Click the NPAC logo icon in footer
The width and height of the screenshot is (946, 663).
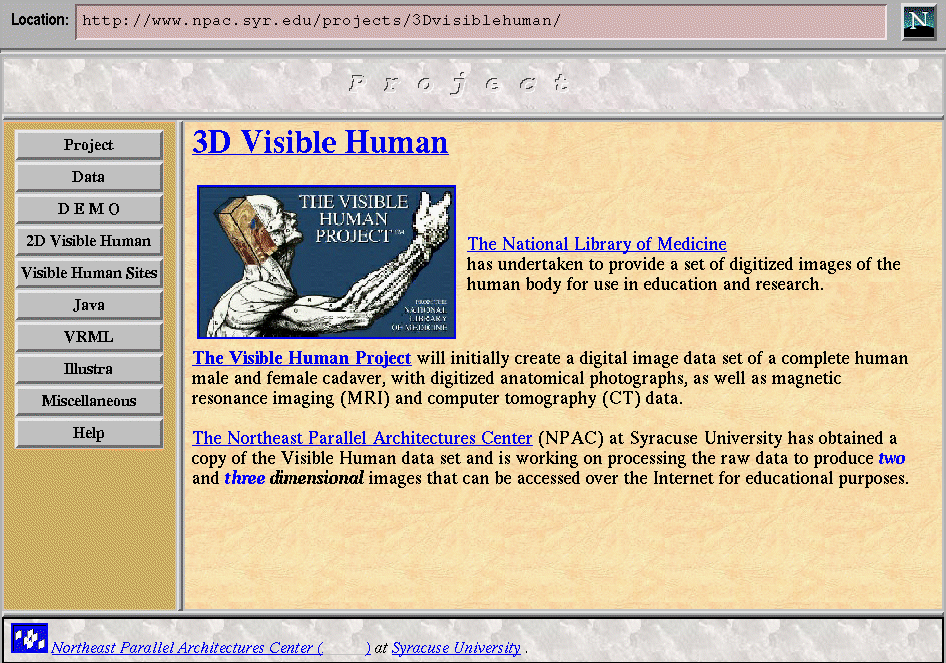29,638
